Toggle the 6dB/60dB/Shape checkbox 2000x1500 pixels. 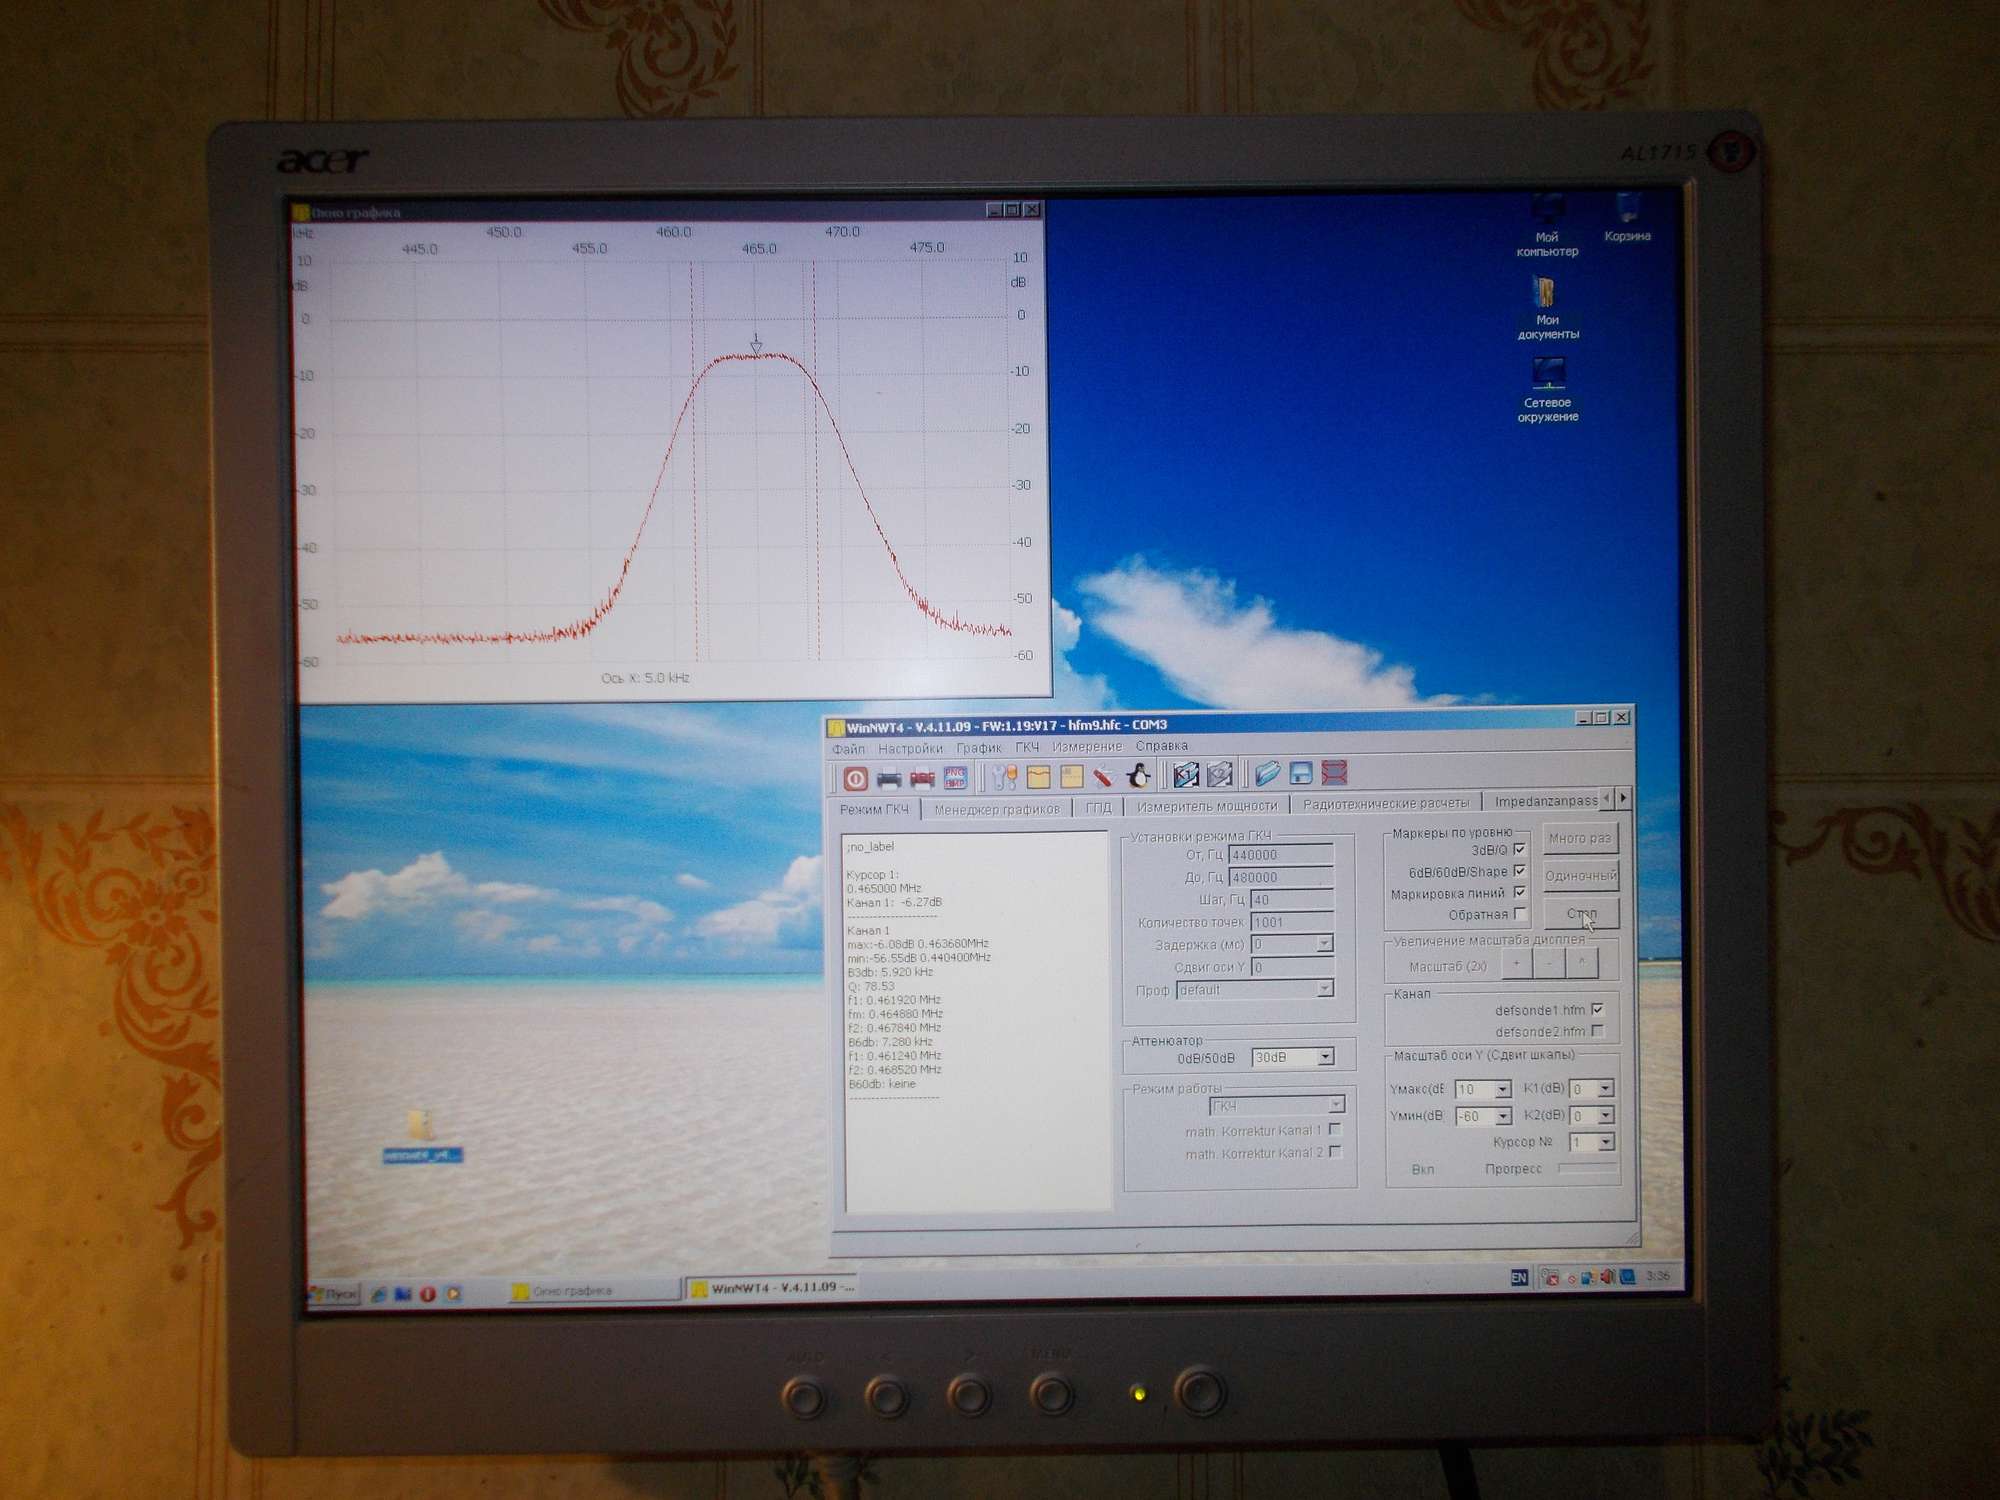[x=1520, y=871]
